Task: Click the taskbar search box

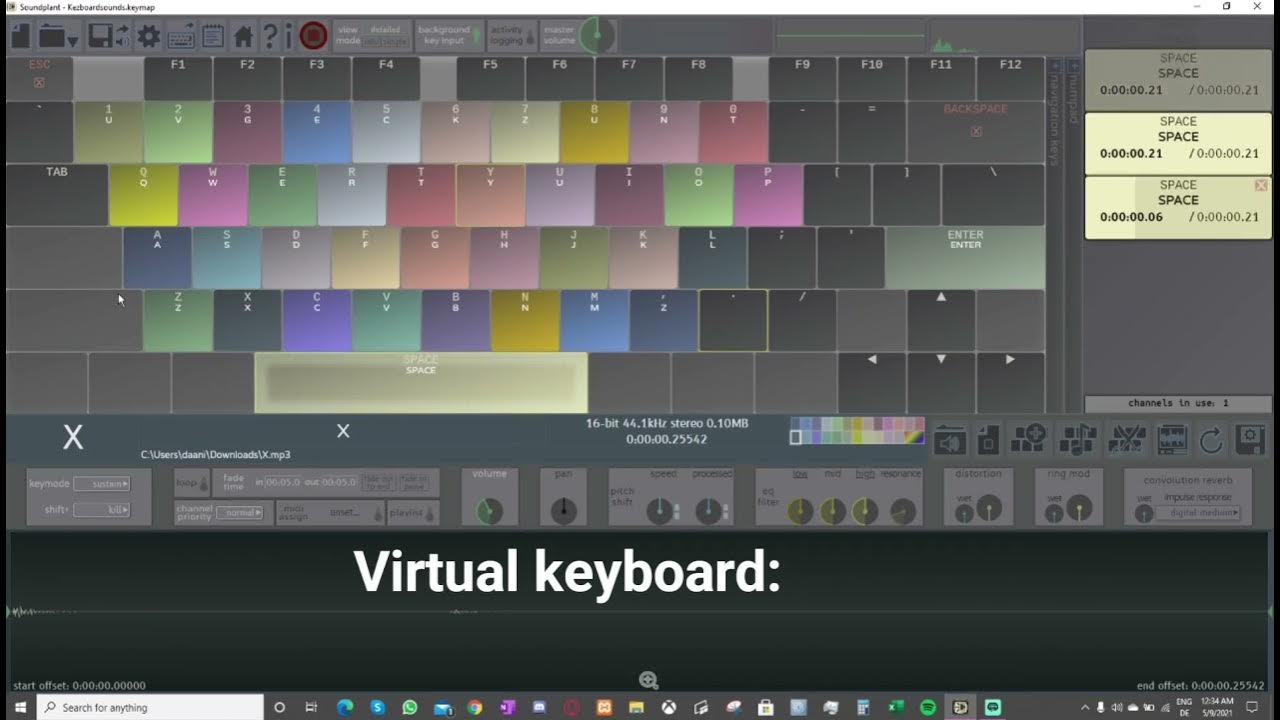Action: pos(150,707)
